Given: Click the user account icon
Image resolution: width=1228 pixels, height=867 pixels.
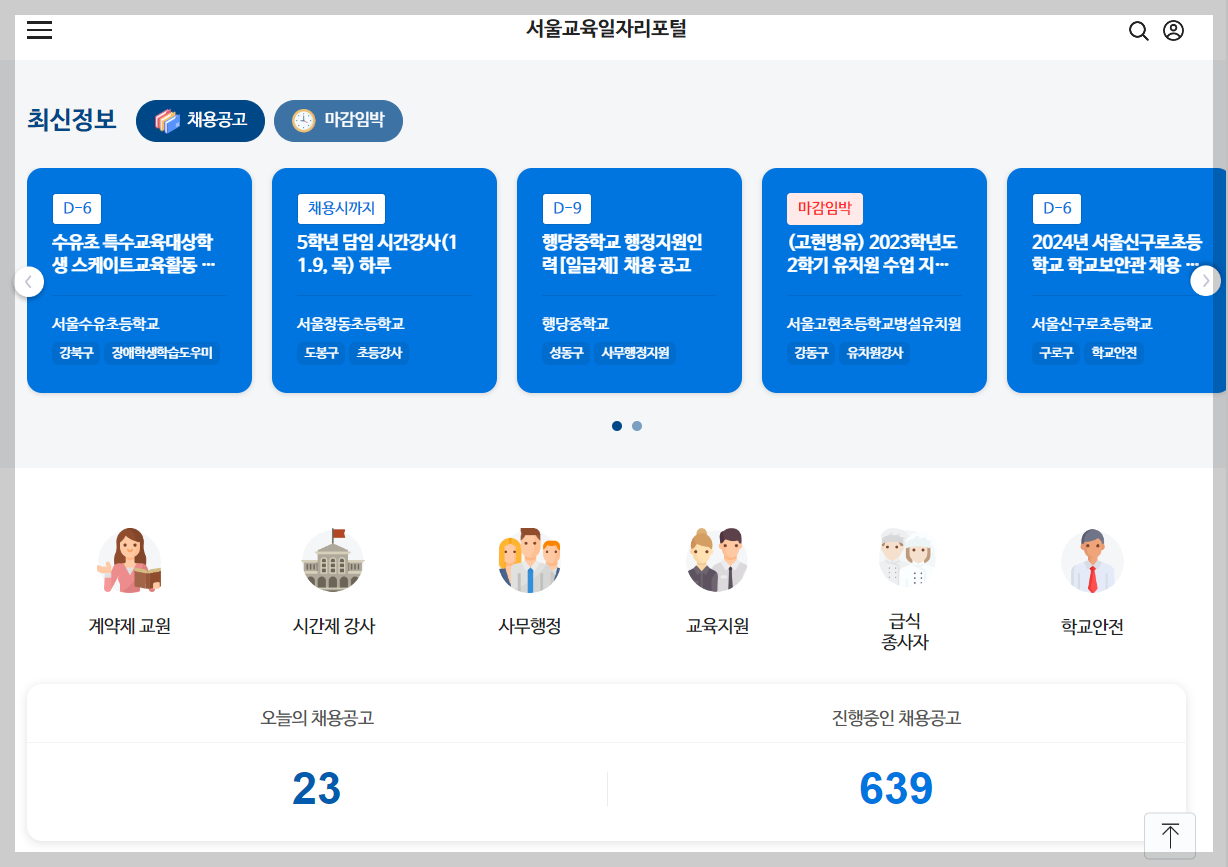Looking at the screenshot, I should (1174, 30).
